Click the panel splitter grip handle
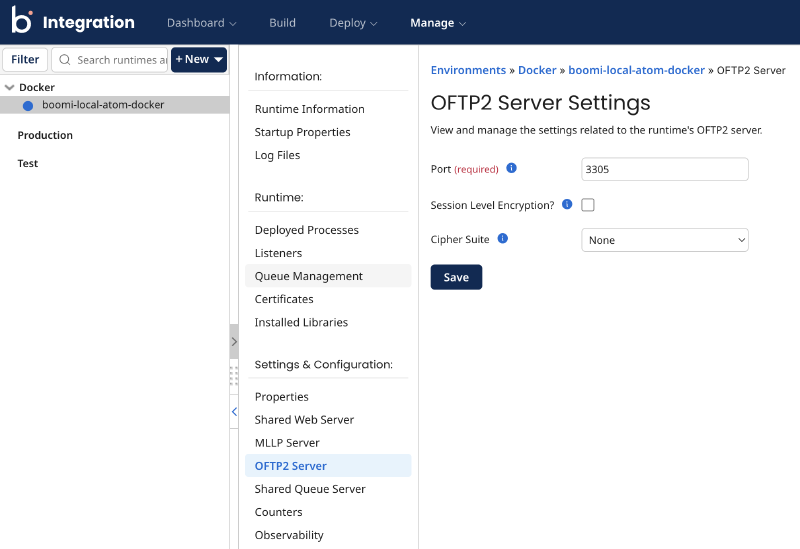The image size is (800, 549). pyautogui.click(x=234, y=376)
